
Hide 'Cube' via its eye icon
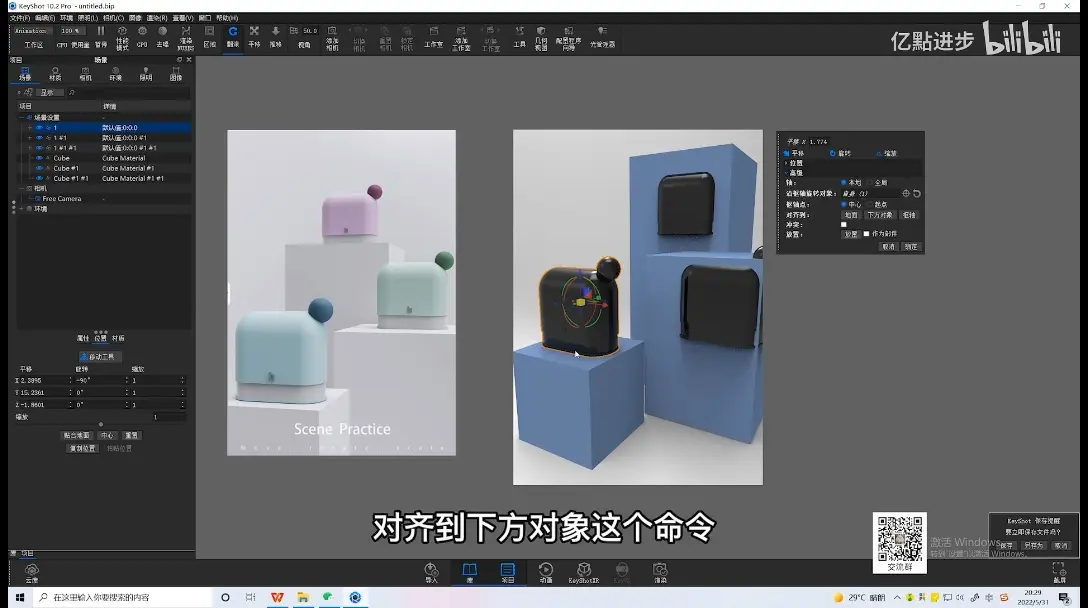click(39, 158)
